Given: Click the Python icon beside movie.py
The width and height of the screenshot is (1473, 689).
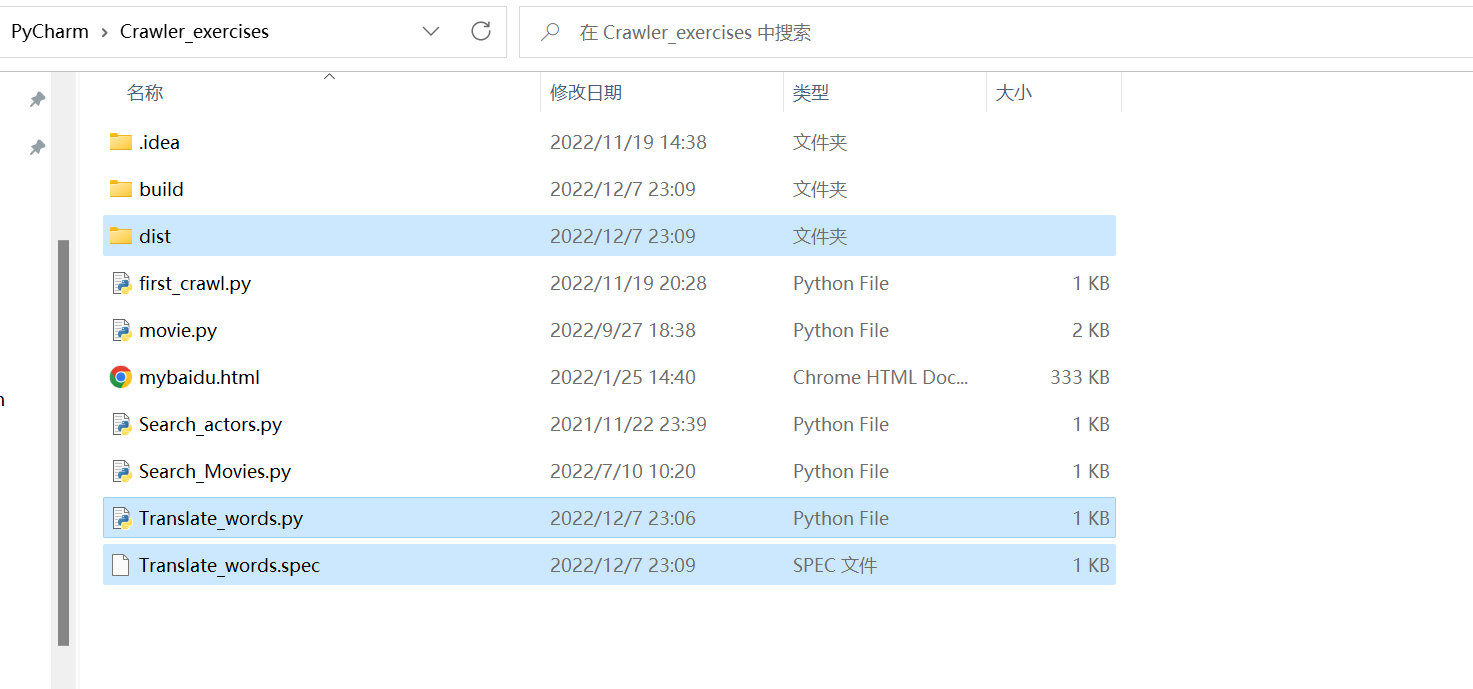Looking at the screenshot, I should pyautogui.click(x=121, y=330).
